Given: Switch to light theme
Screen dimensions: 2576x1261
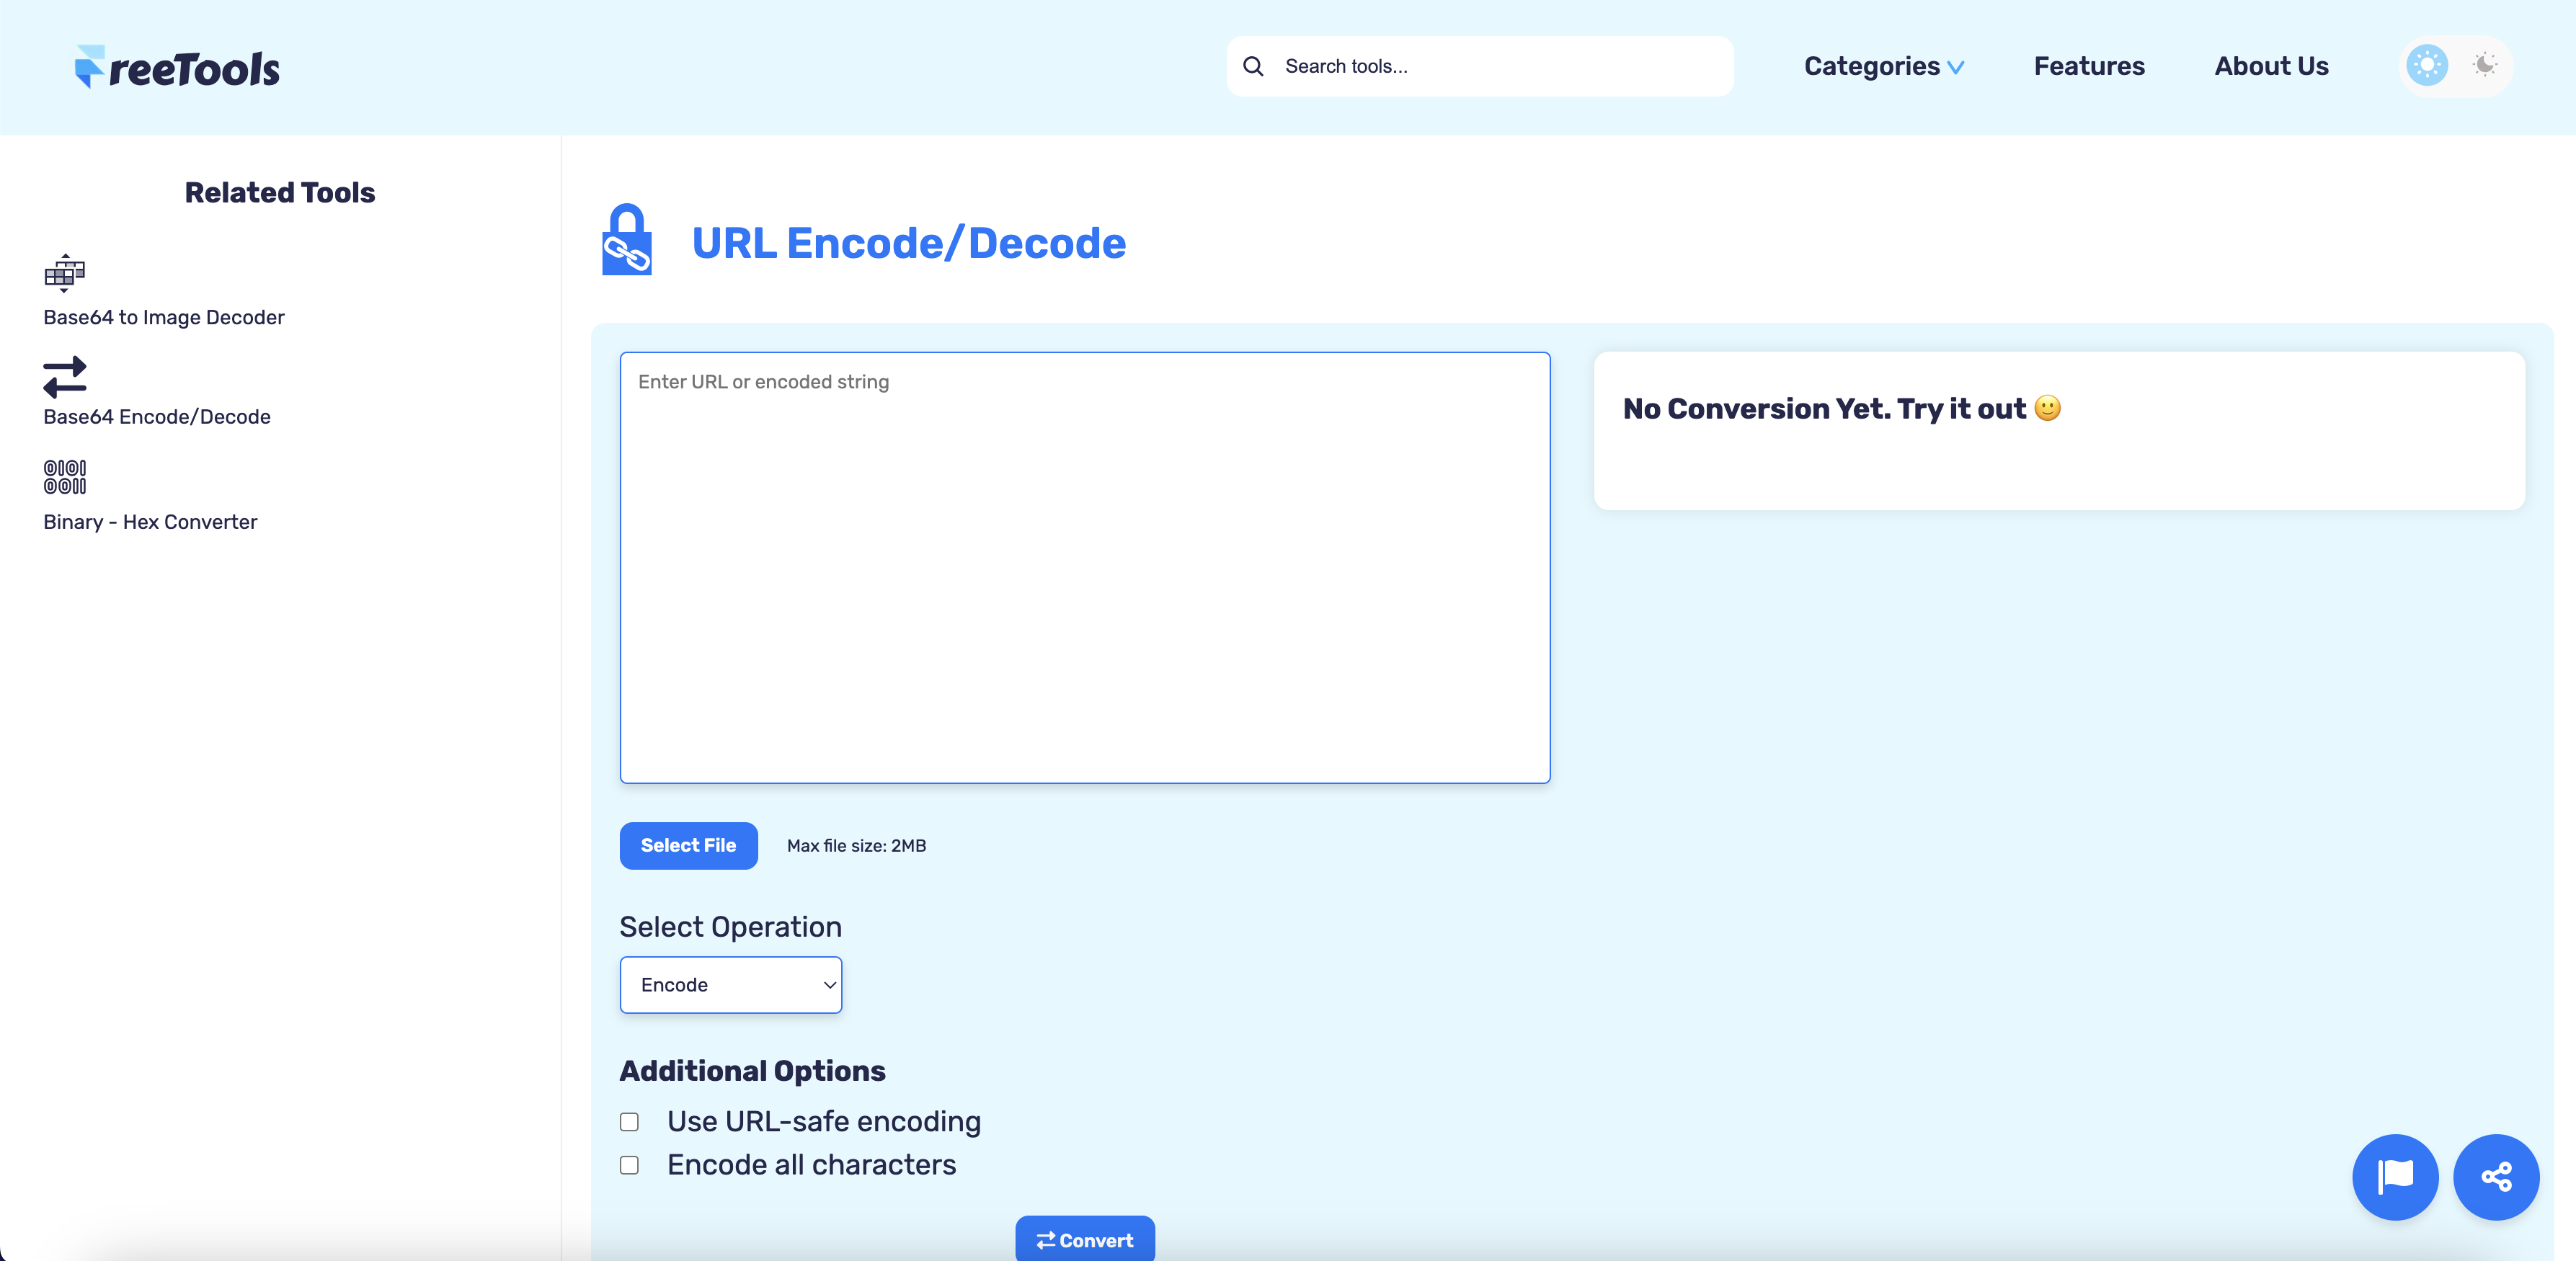Looking at the screenshot, I should pyautogui.click(x=2426, y=65).
